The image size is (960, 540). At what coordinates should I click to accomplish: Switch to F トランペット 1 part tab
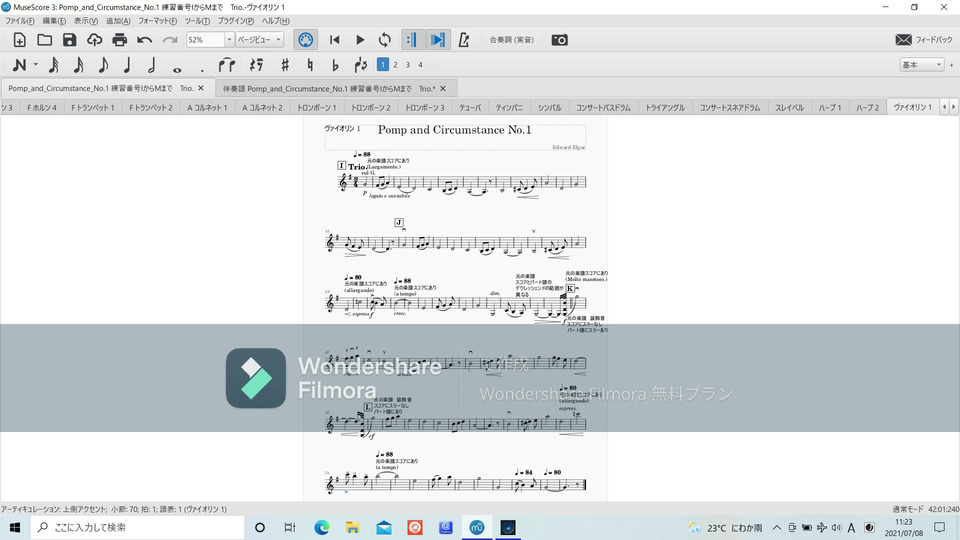pyautogui.click(x=93, y=108)
